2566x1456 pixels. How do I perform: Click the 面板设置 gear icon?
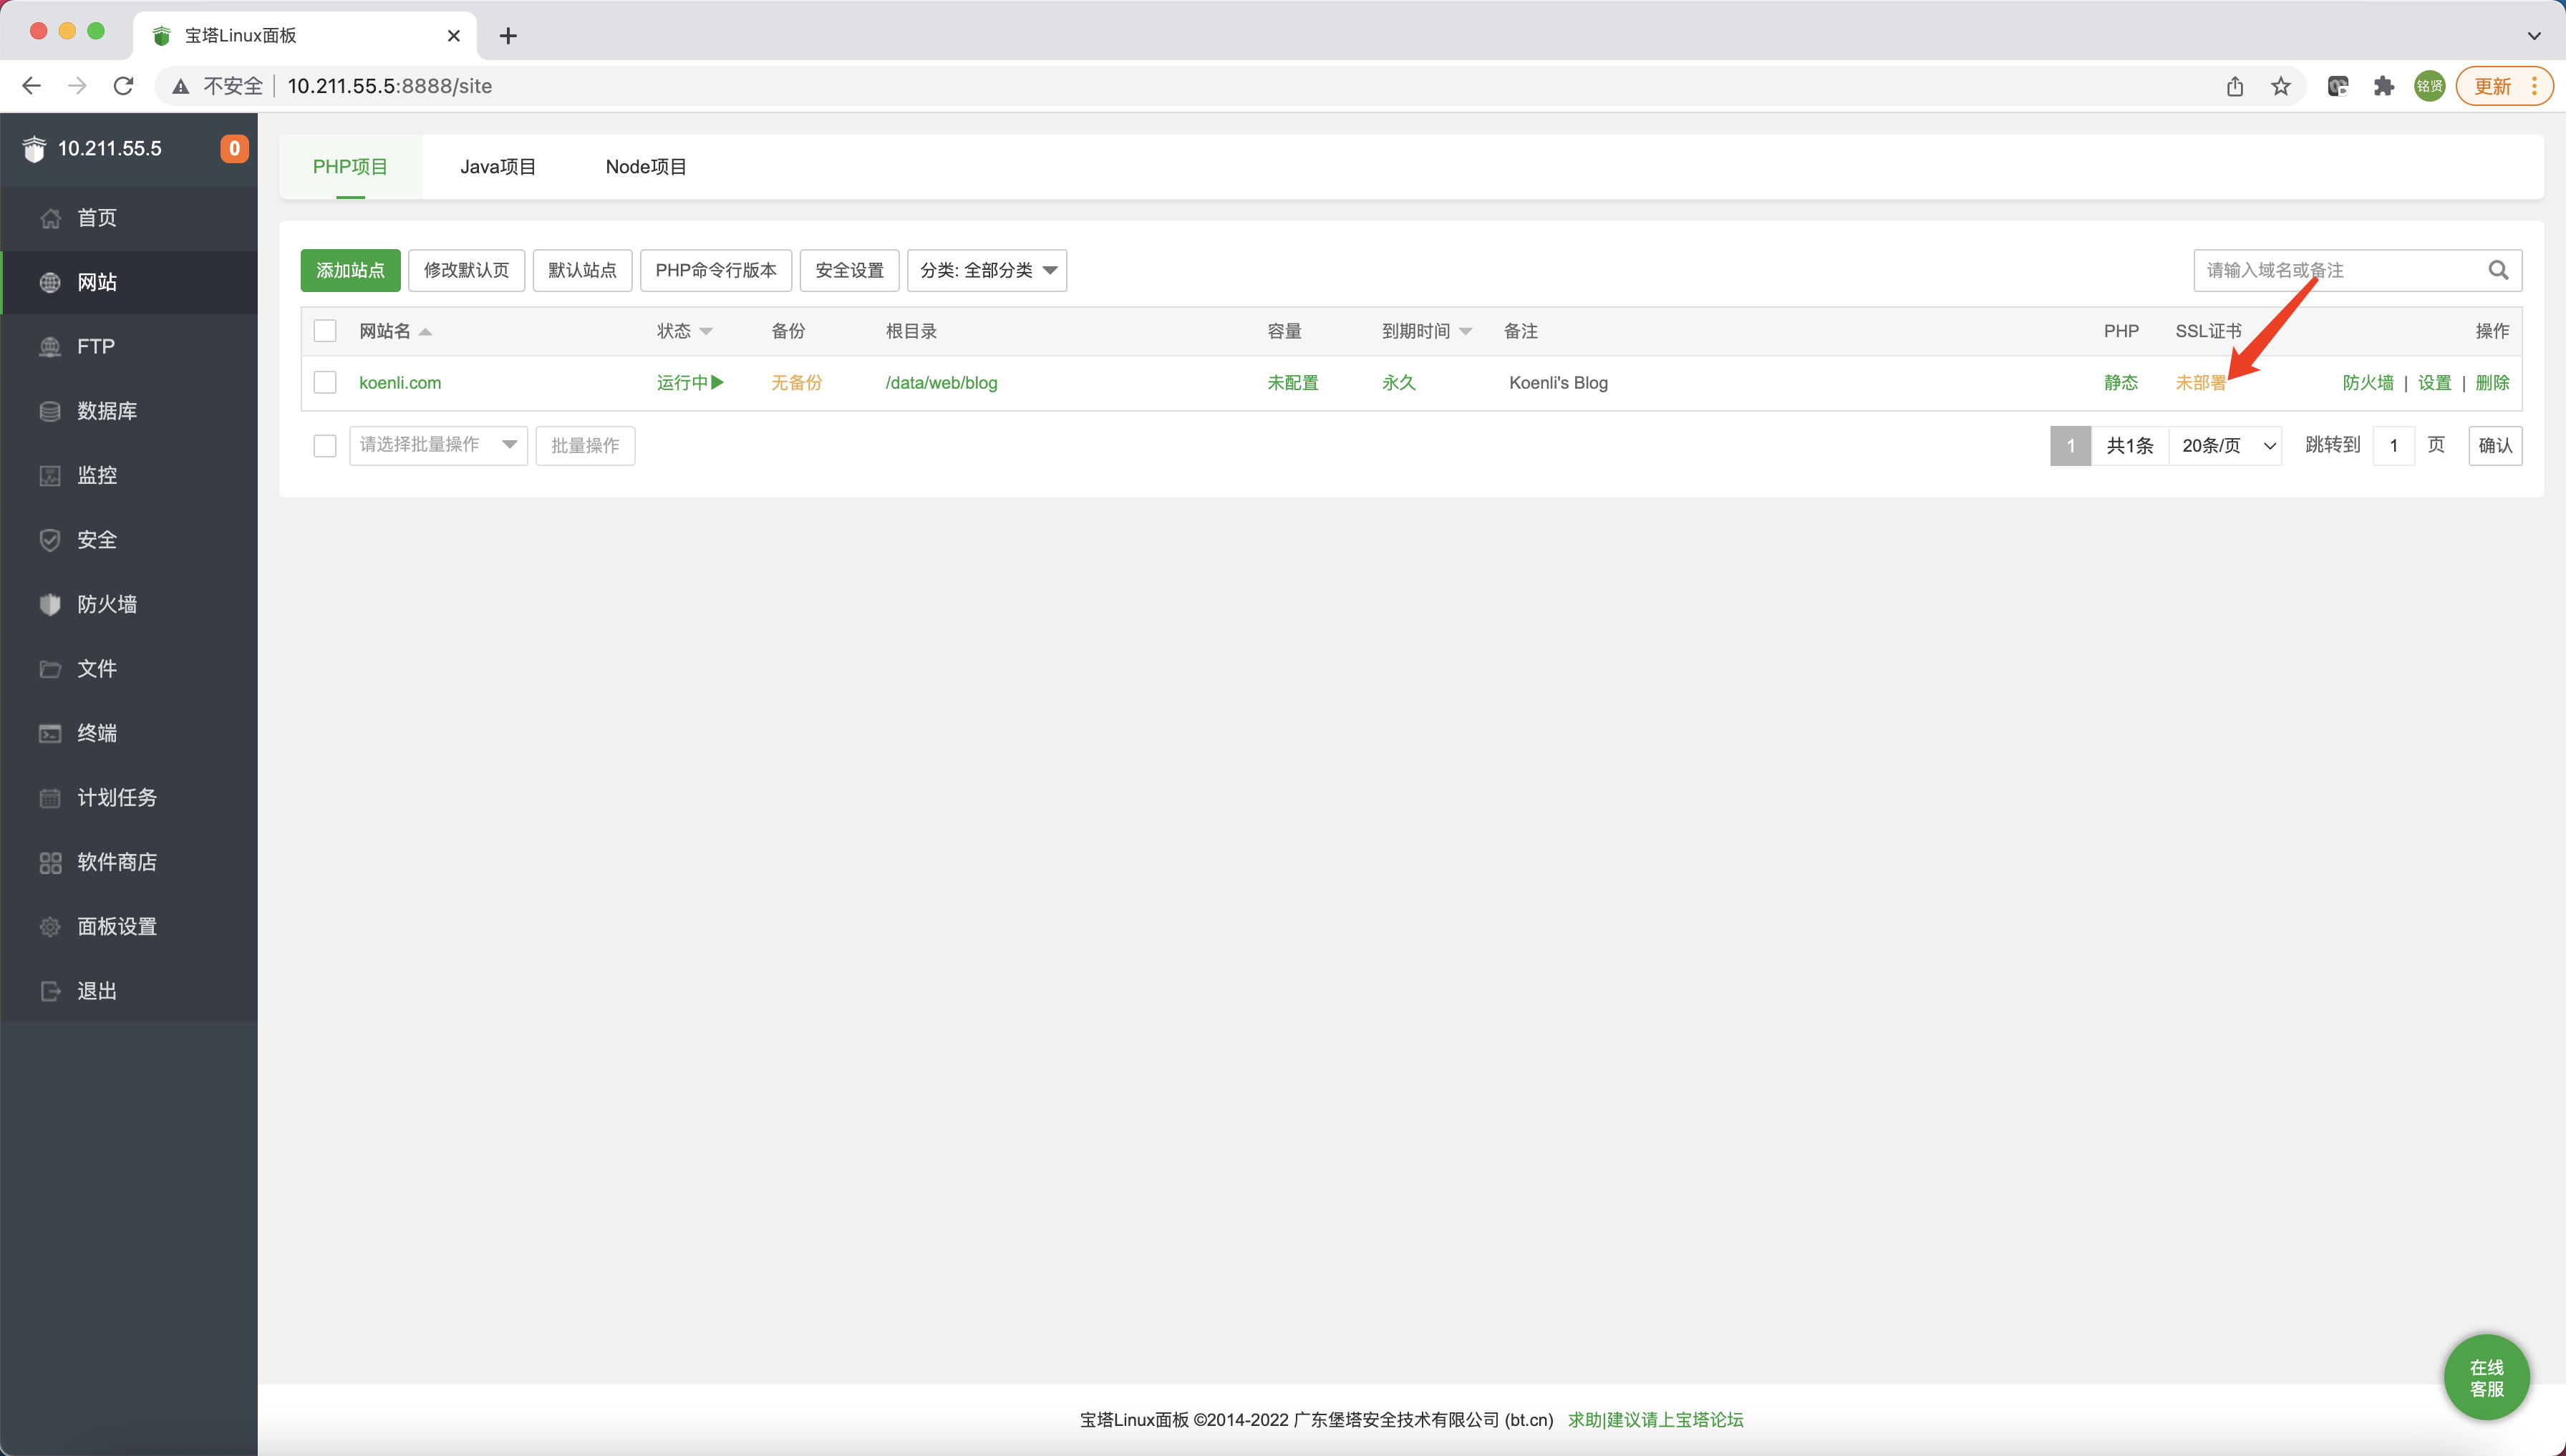coord(50,927)
